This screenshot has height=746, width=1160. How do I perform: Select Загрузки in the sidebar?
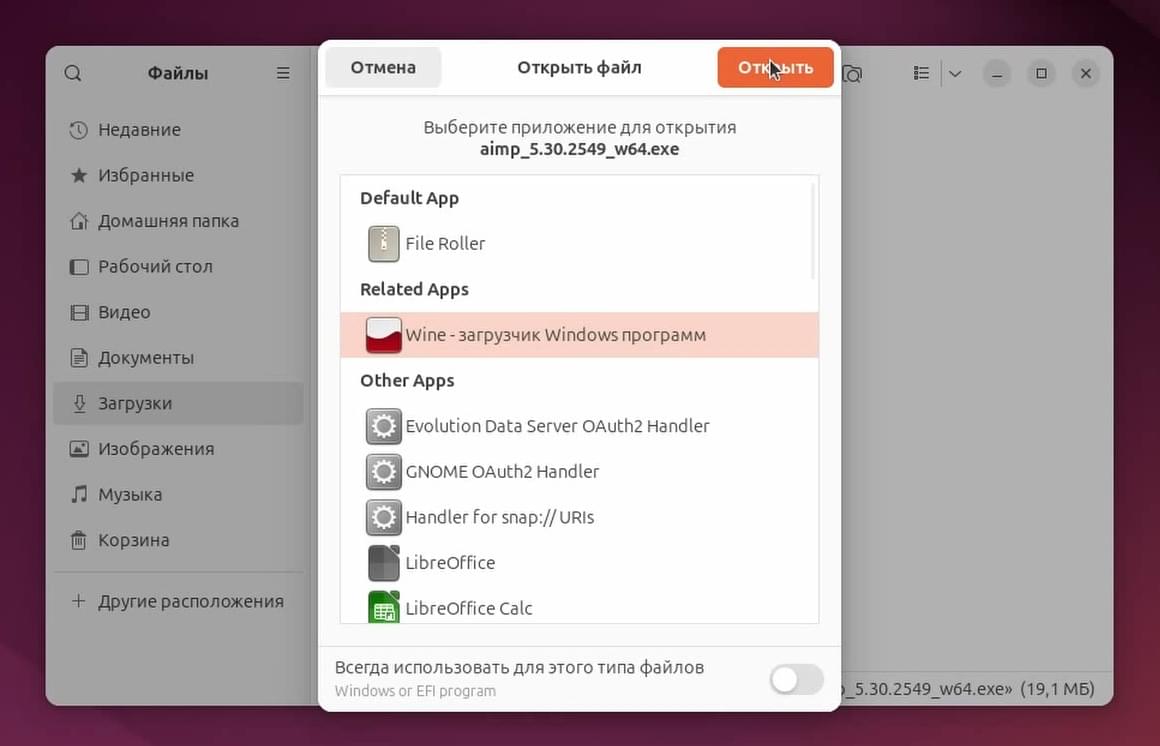tap(178, 403)
